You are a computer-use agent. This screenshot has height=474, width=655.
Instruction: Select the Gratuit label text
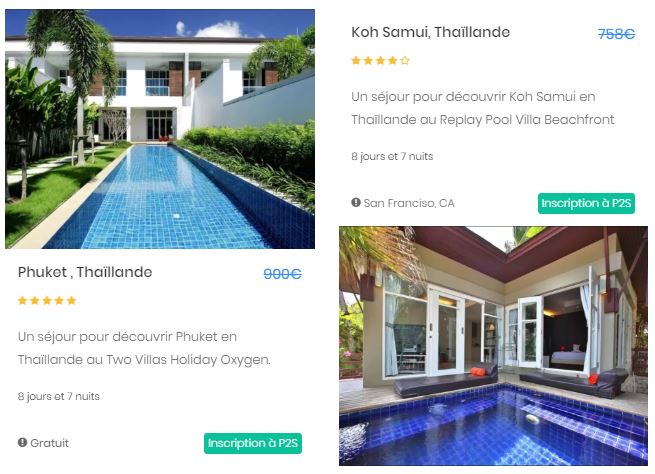coord(49,443)
